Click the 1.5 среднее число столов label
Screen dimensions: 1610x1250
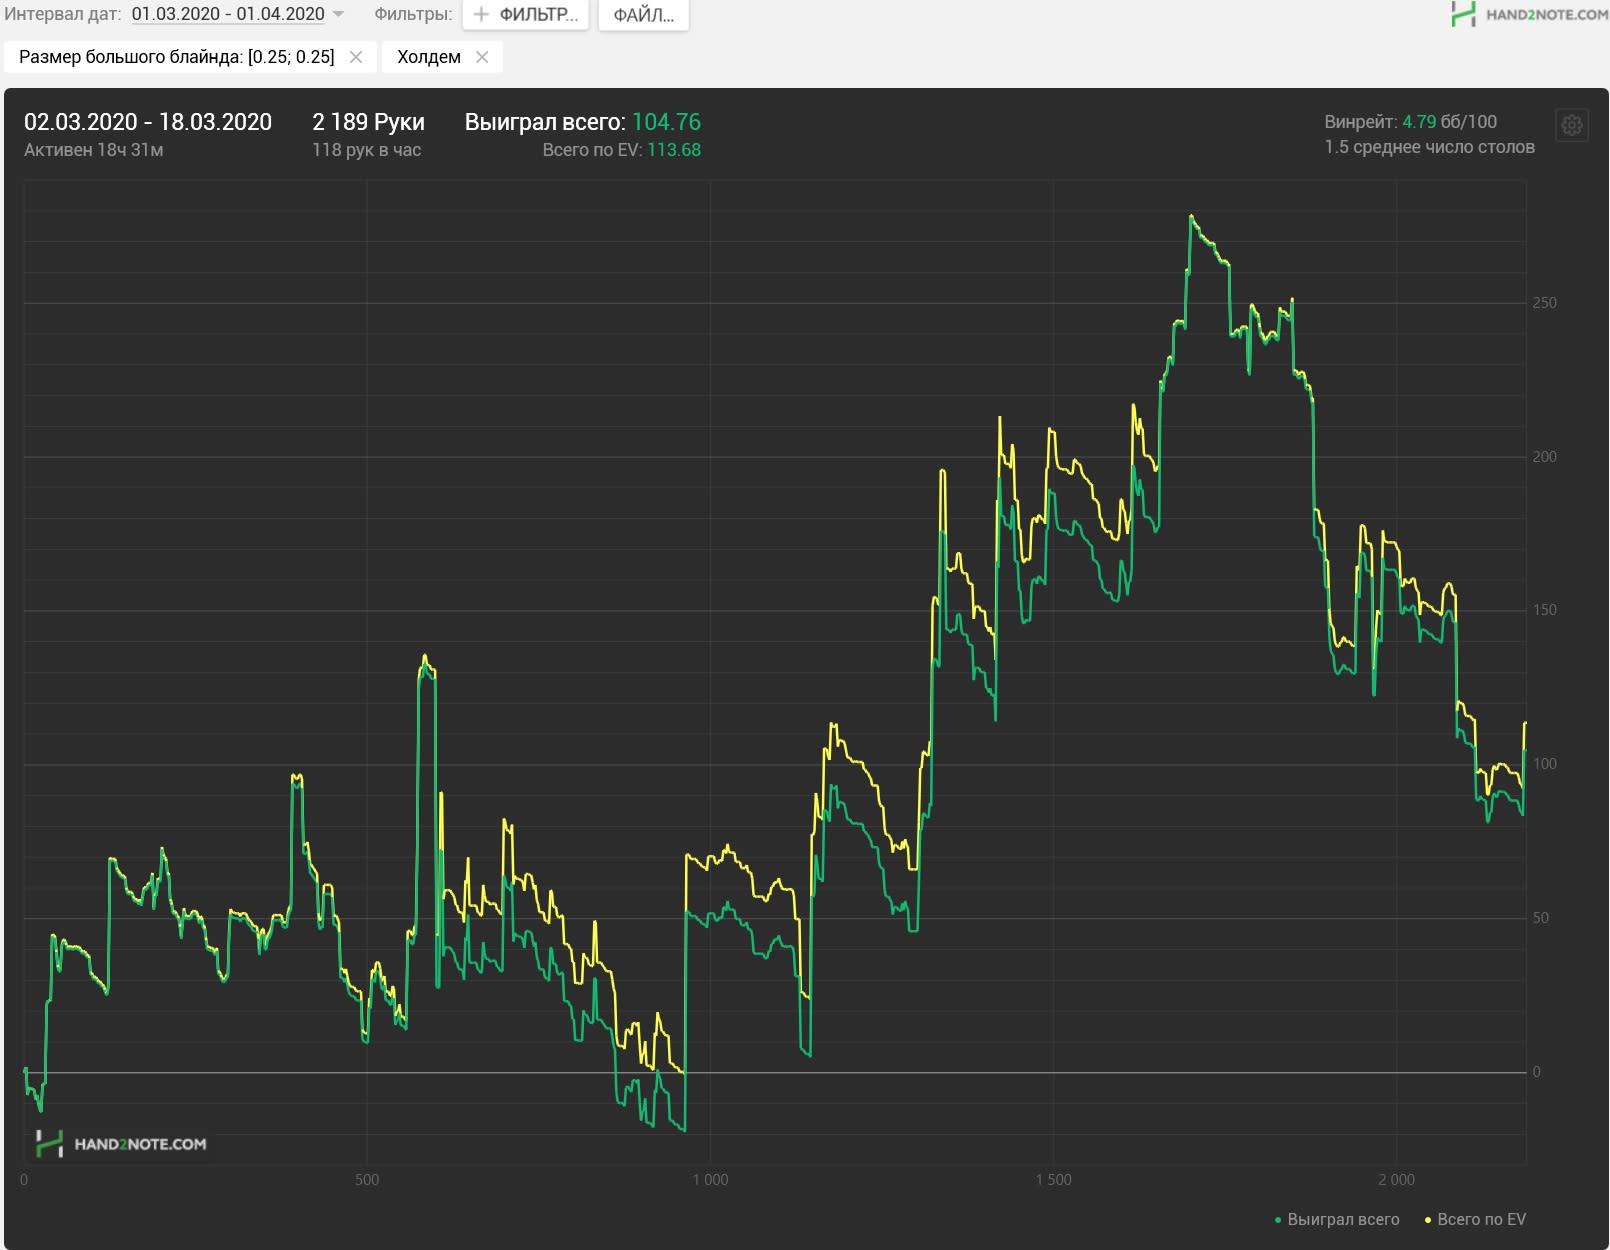(1430, 147)
